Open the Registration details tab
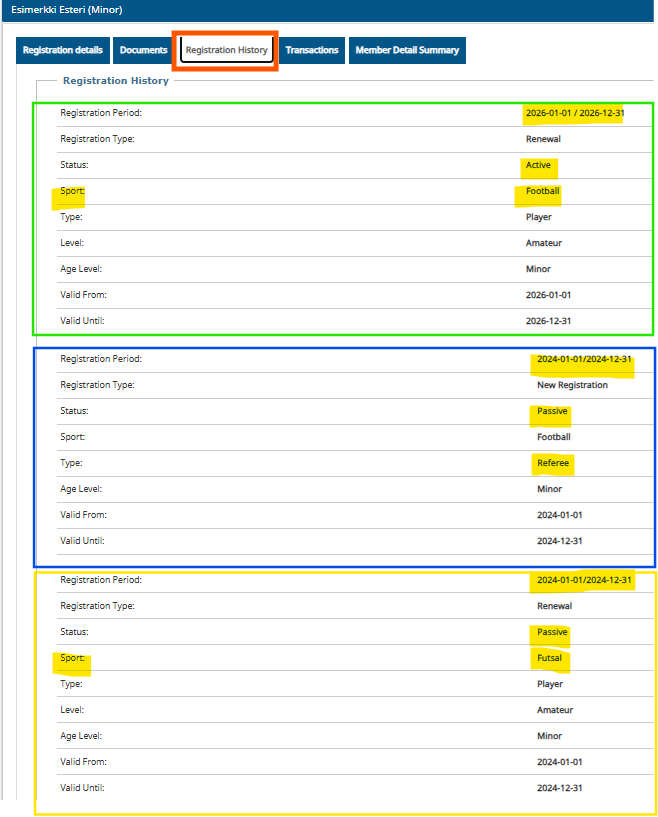Viewport: 658px width, 817px height. 63,50
